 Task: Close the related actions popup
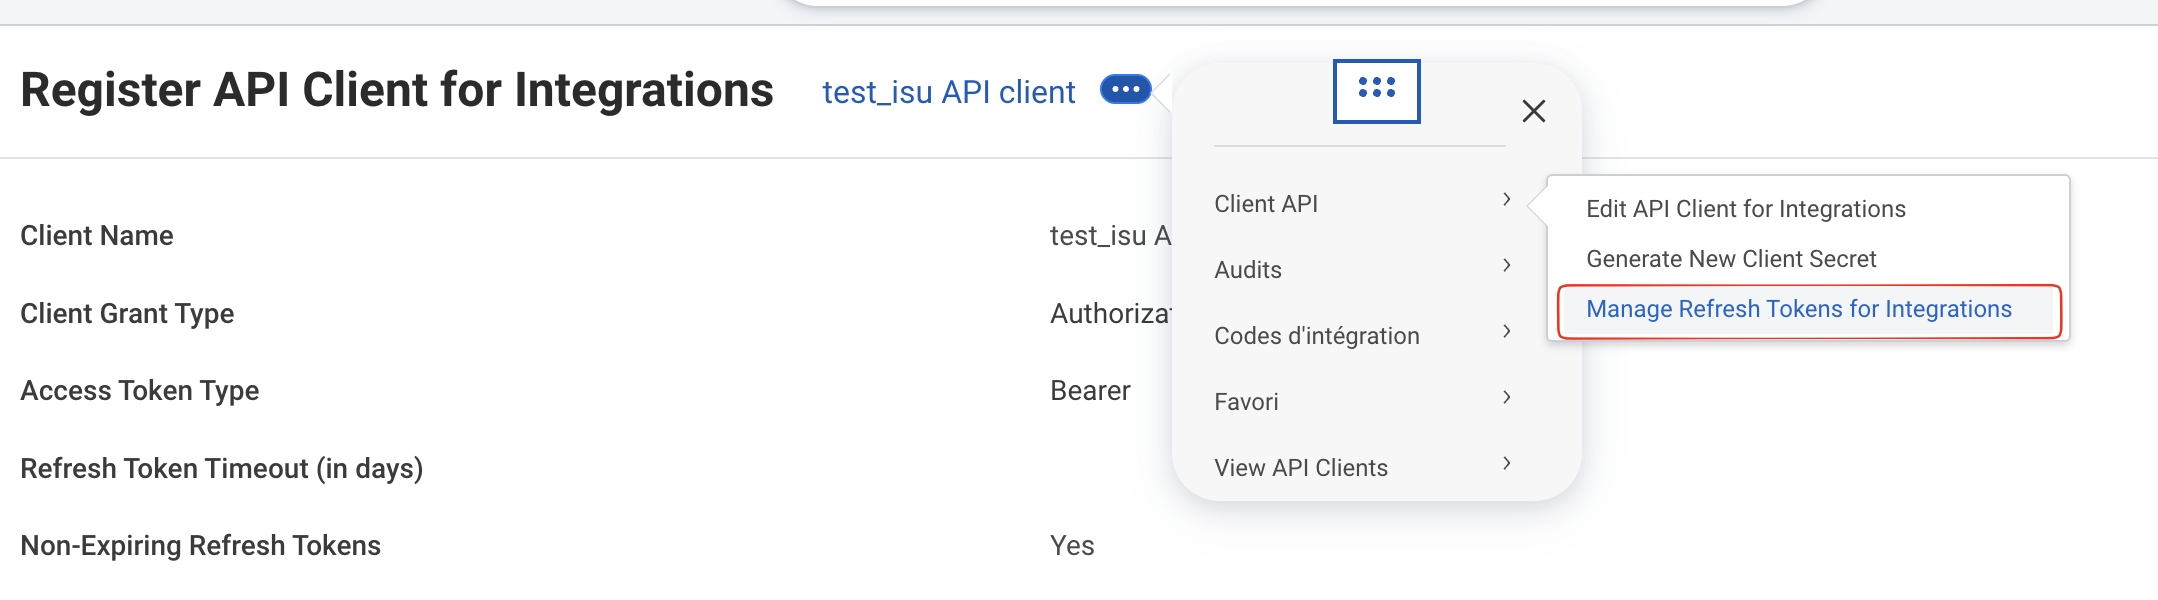[x=1533, y=111]
